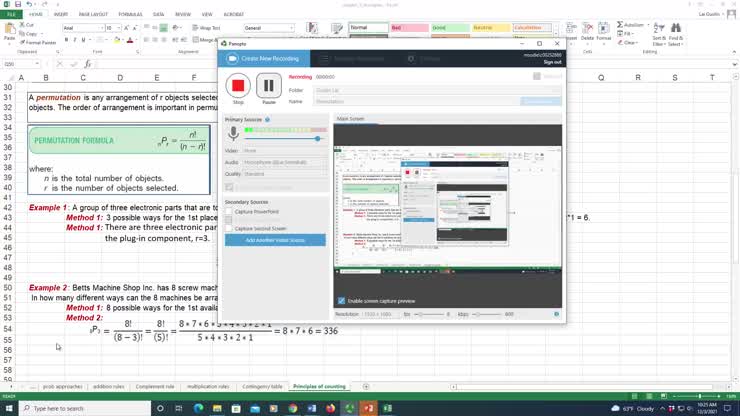
Task: Open the FORMULAS ribbon tab
Action: coord(130,15)
